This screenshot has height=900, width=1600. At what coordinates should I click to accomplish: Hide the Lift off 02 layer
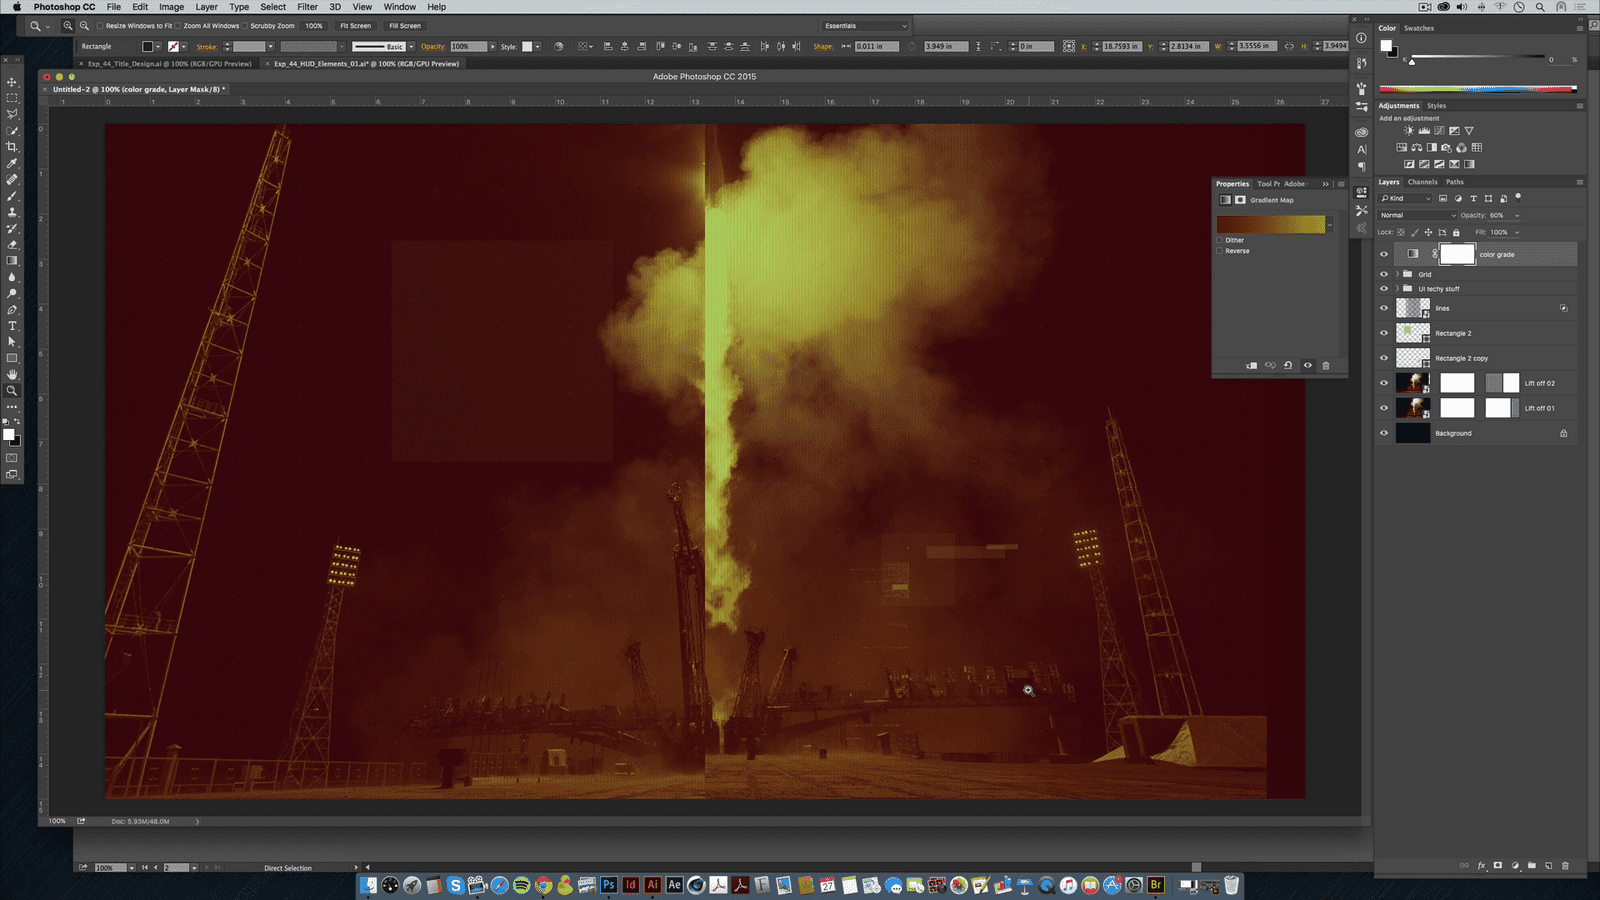coord(1384,383)
